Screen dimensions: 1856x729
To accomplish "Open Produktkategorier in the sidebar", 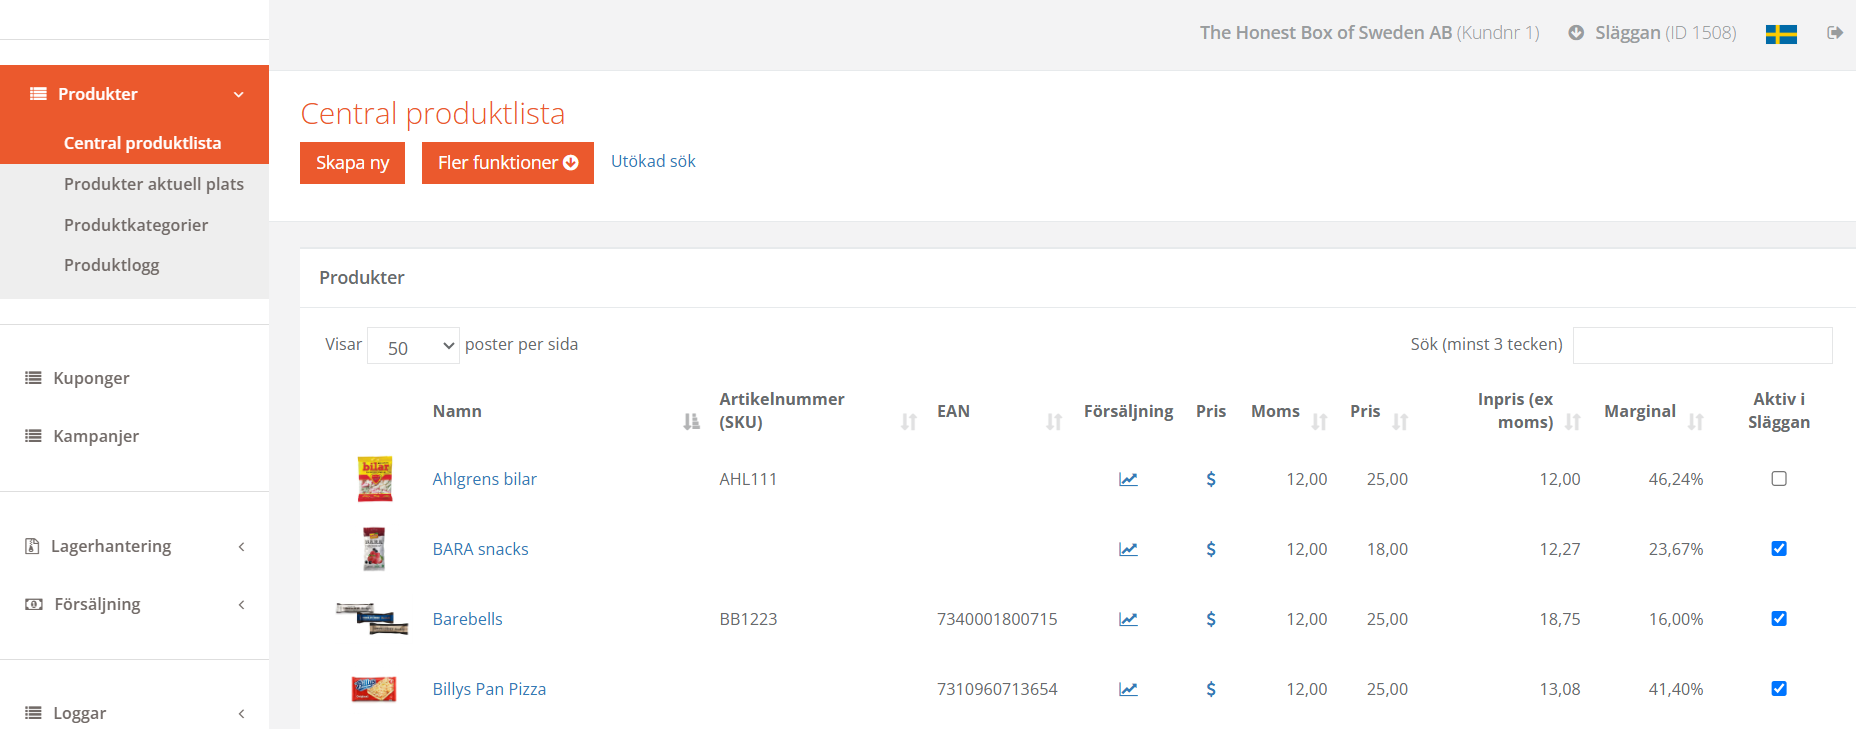I will [x=136, y=225].
